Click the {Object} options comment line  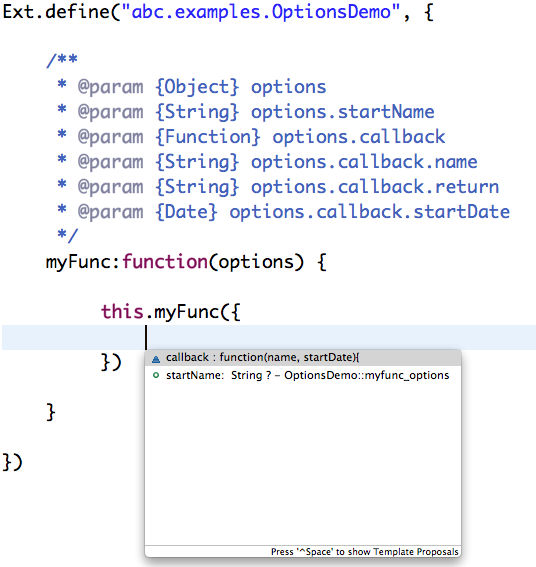(x=192, y=87)
